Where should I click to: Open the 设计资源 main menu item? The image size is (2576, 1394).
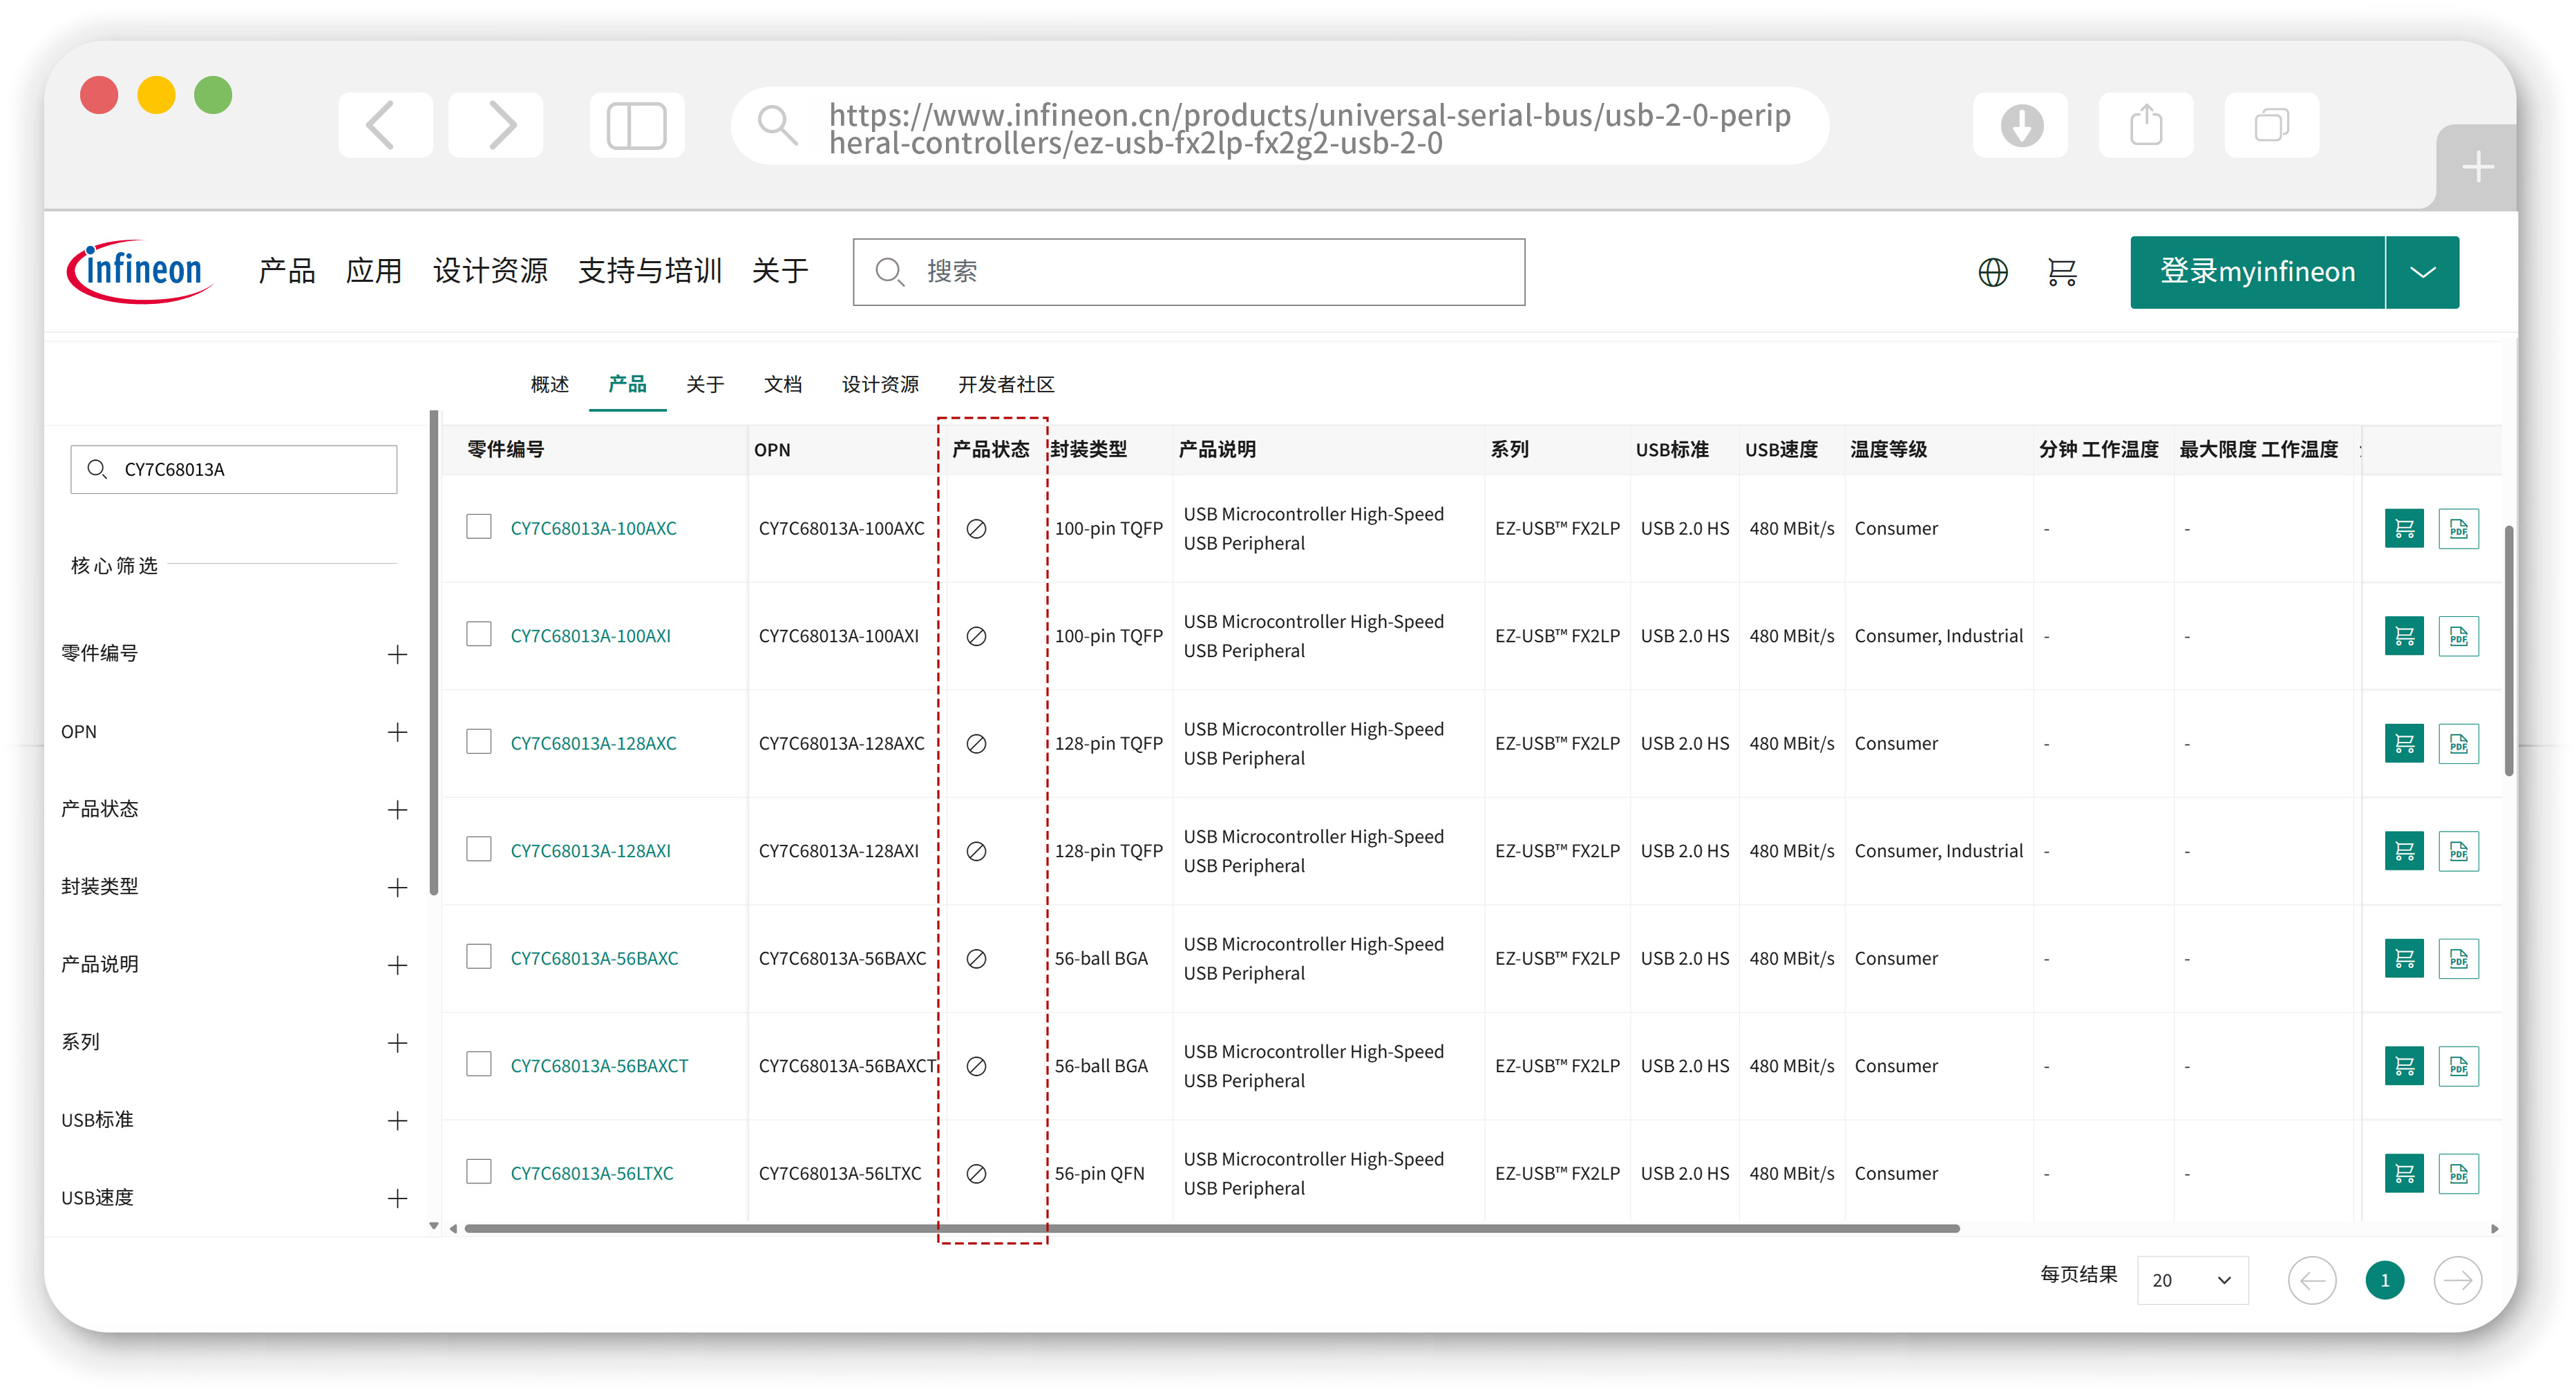click(490, 271)
